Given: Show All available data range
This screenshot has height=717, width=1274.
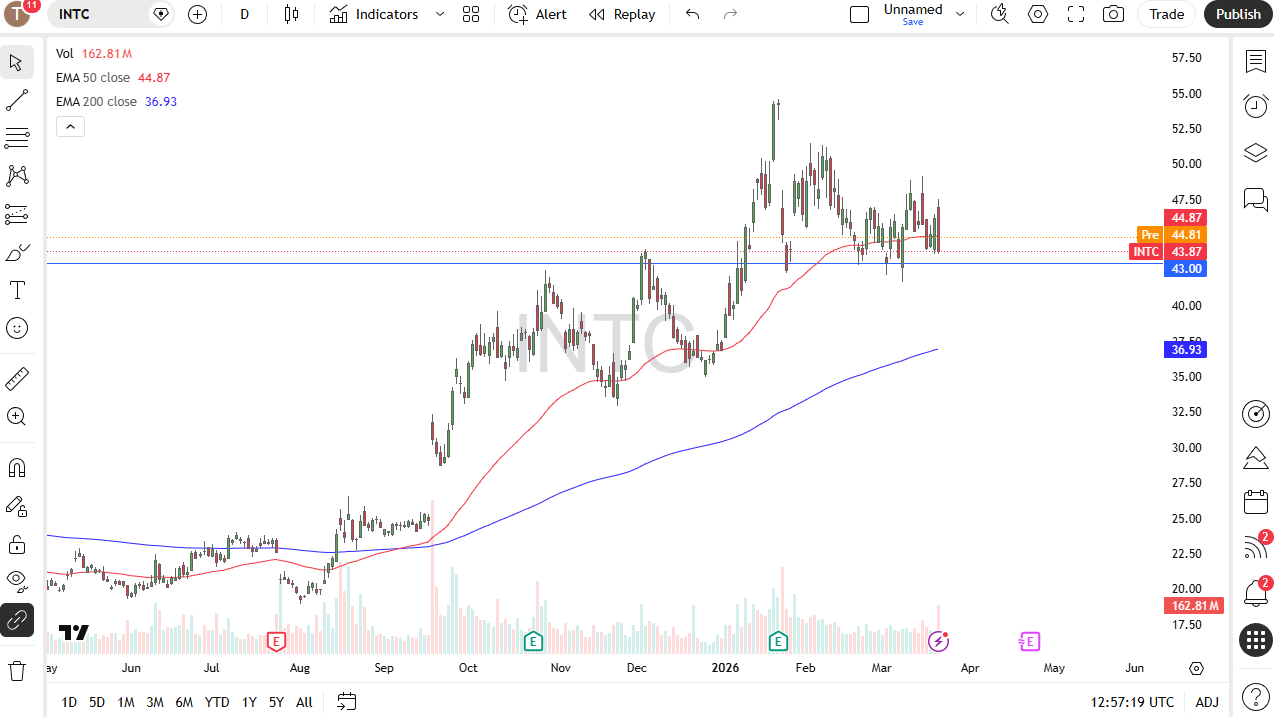Looking at the screenshot, I should tap(304, 702).
